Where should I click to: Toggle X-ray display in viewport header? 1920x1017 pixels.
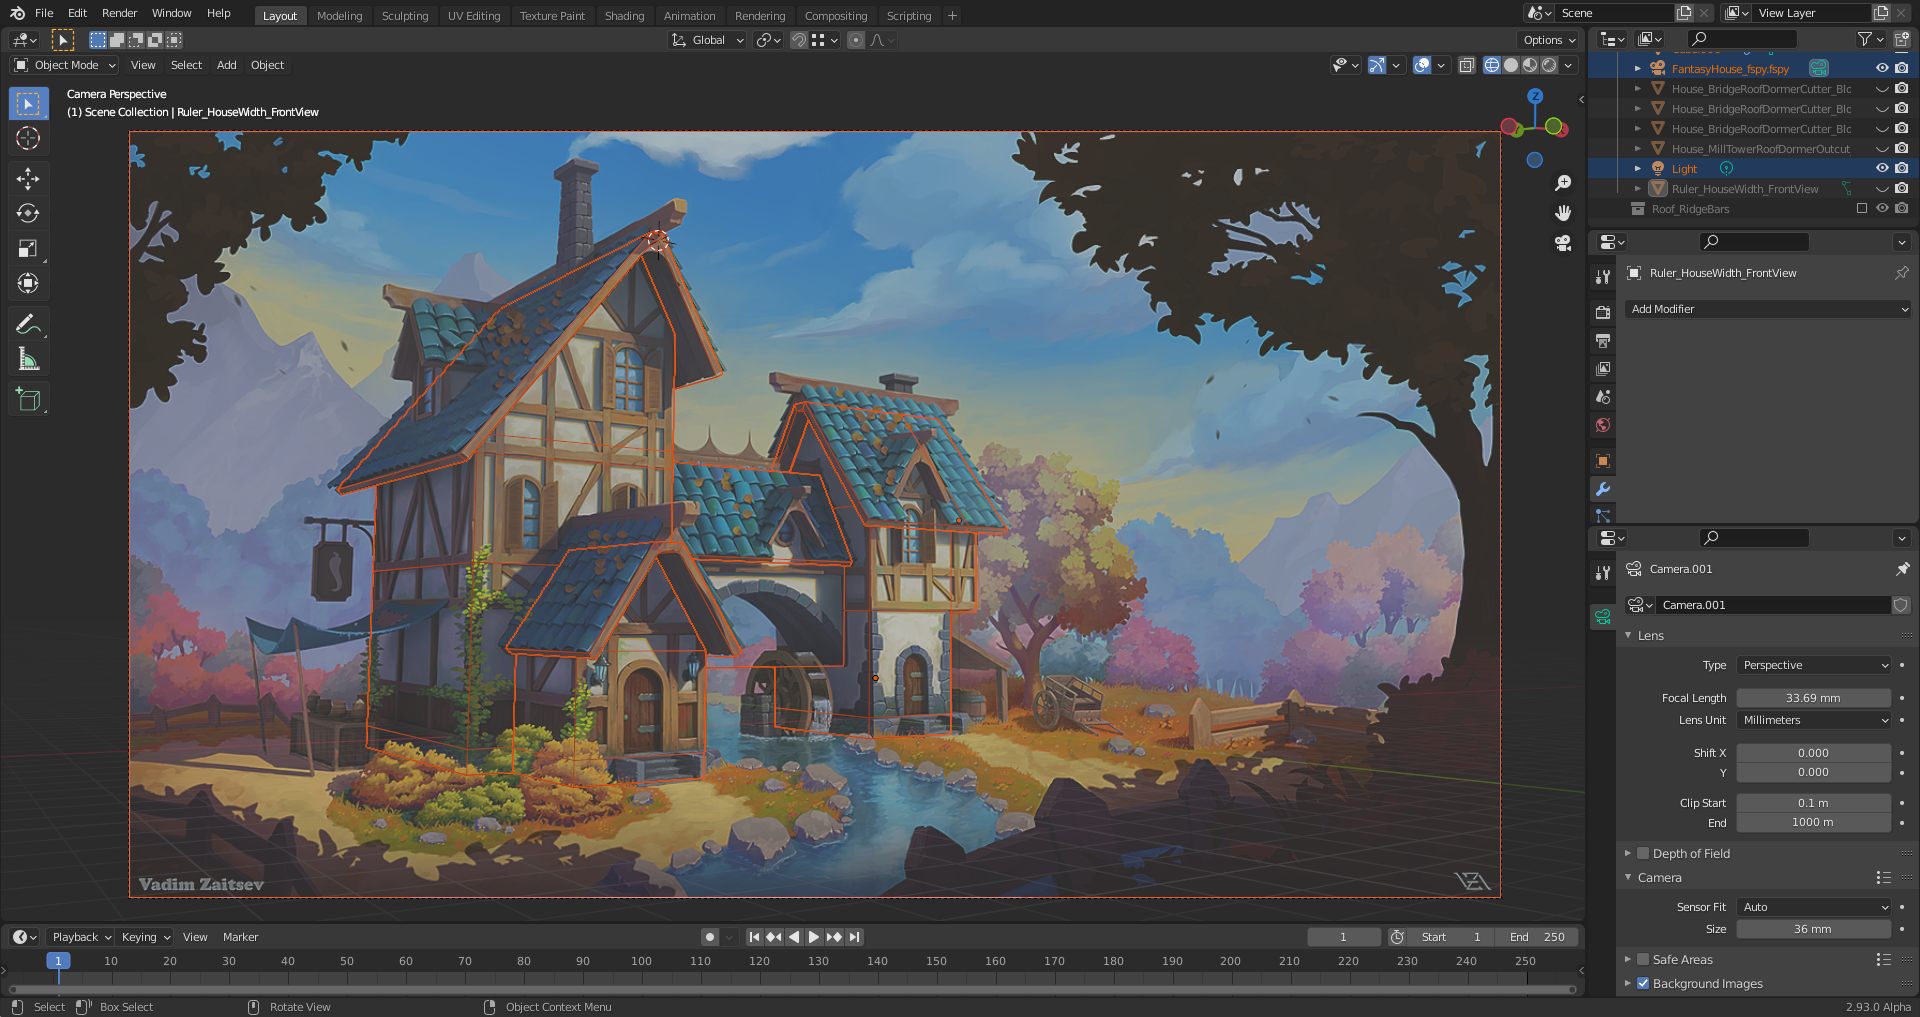1467,65
